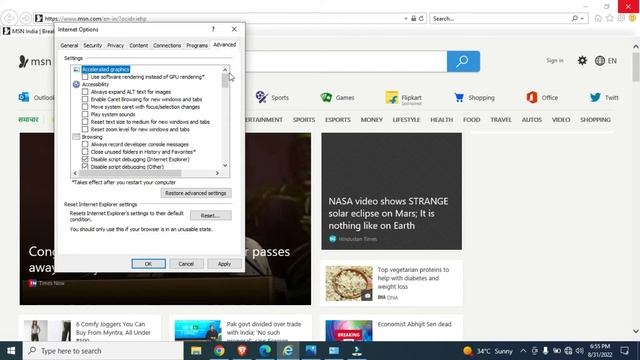Switch to the Connections tab
Image resolution: width=640 pixels, height=360 pixels.
click(167, 45)
